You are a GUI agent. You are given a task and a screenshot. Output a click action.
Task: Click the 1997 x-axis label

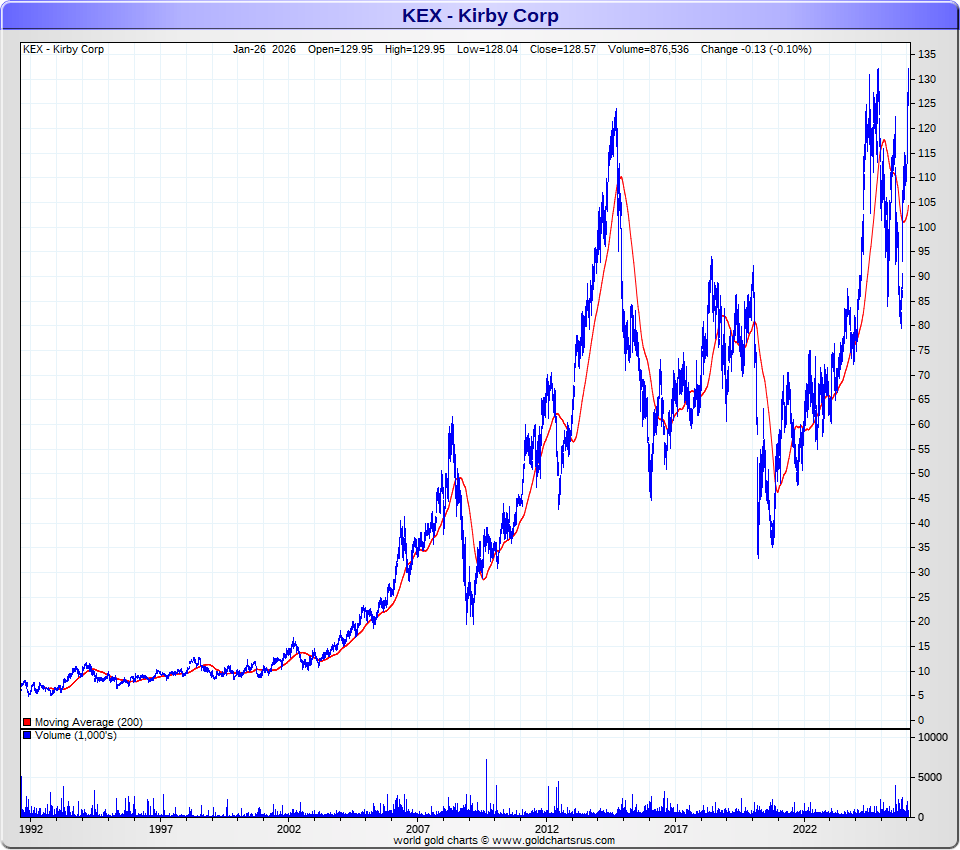[x=161, y=829]
